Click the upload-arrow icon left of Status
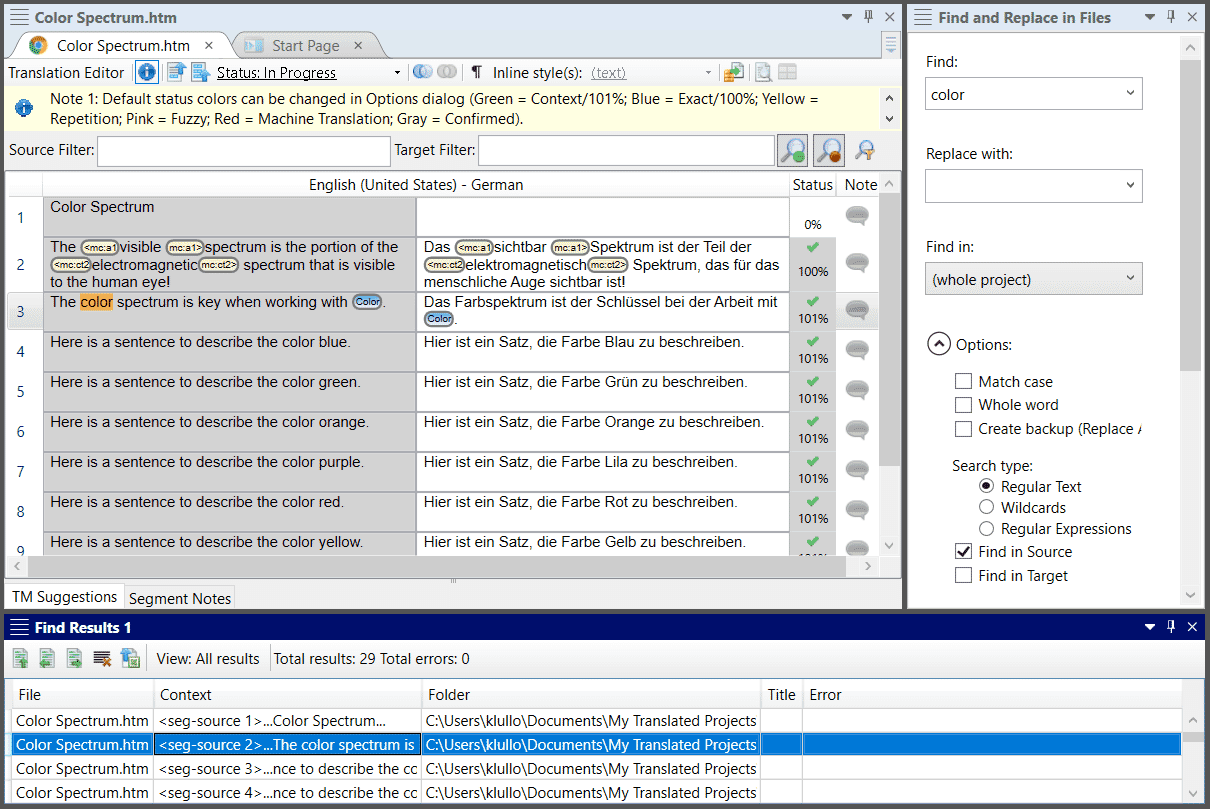The height and width of the screenshot is (809, 1210). click(x=177, y=72)
